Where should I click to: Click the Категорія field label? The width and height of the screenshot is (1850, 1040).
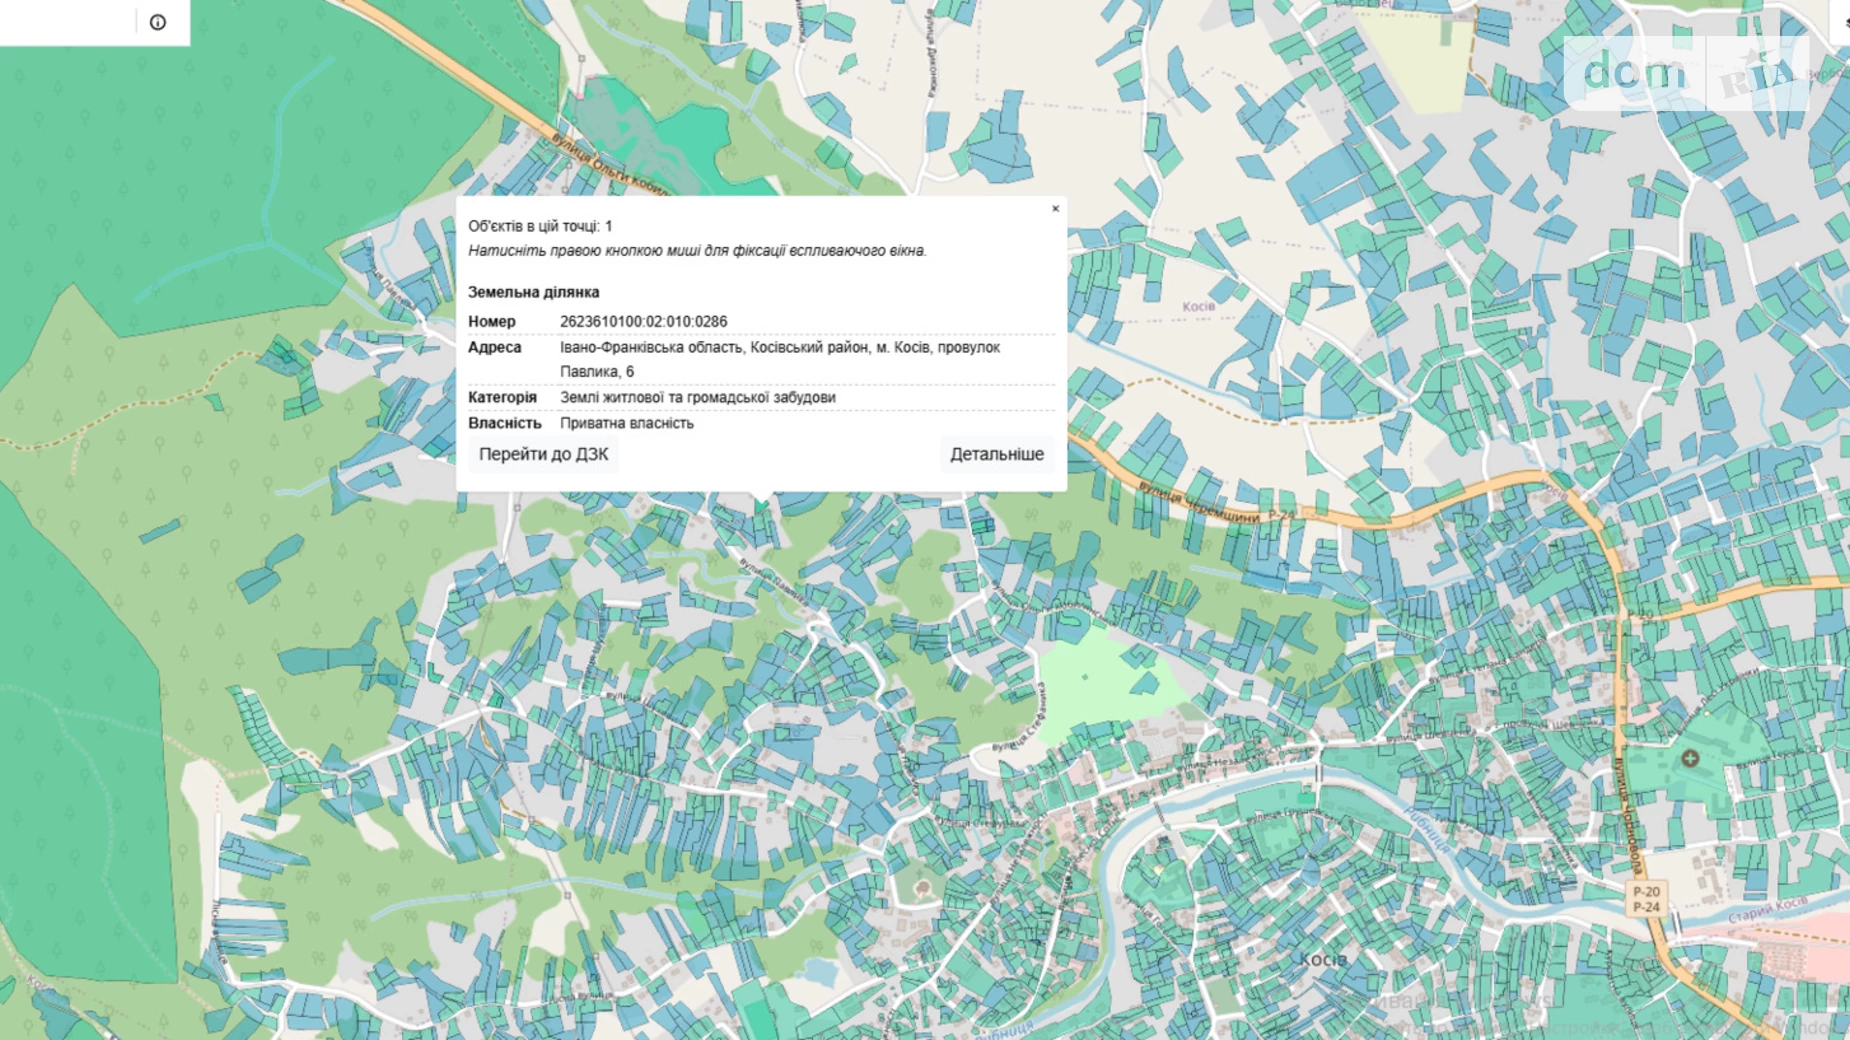pos(502,397)
